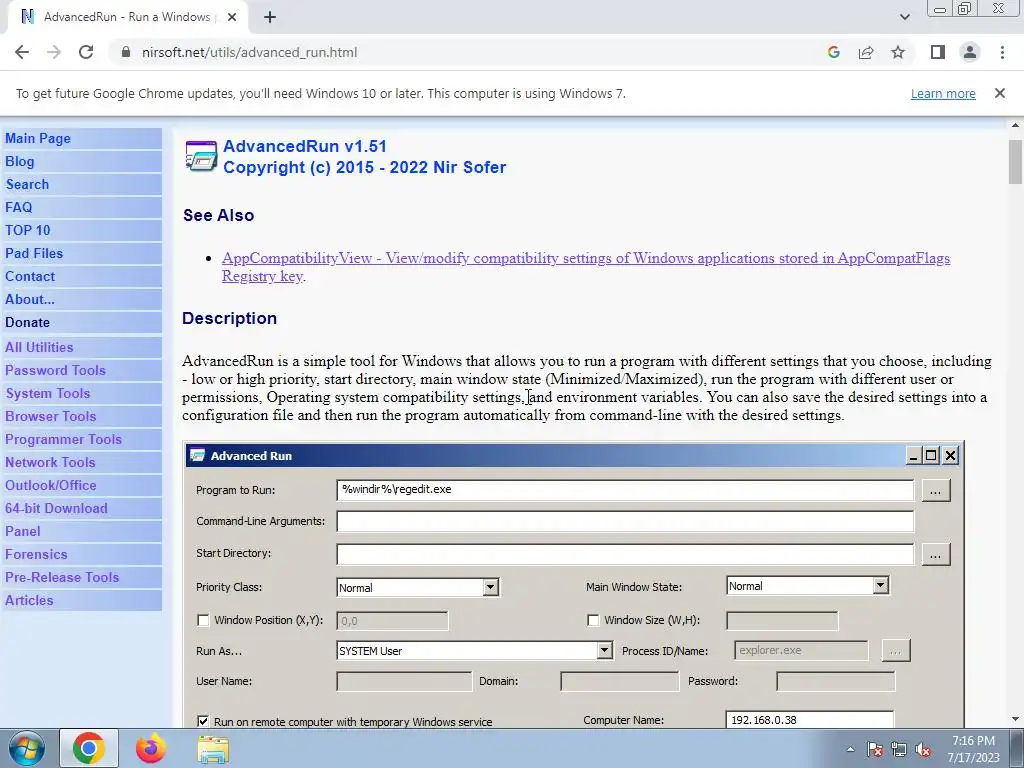Viewport: 1024px width, 768px height.
Task: Open Pad Files in the sidebar
Action: point(34,253)
